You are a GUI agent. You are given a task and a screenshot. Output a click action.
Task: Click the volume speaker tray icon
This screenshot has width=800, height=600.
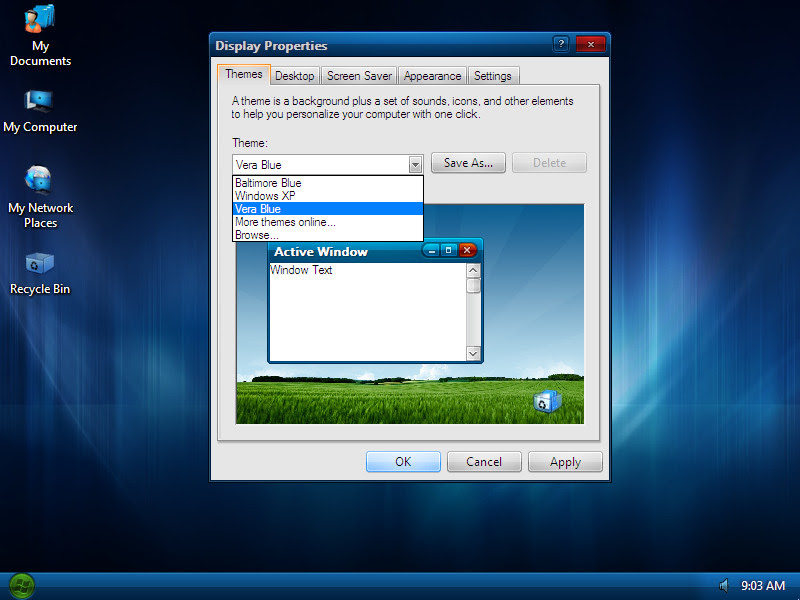(723, 586)
